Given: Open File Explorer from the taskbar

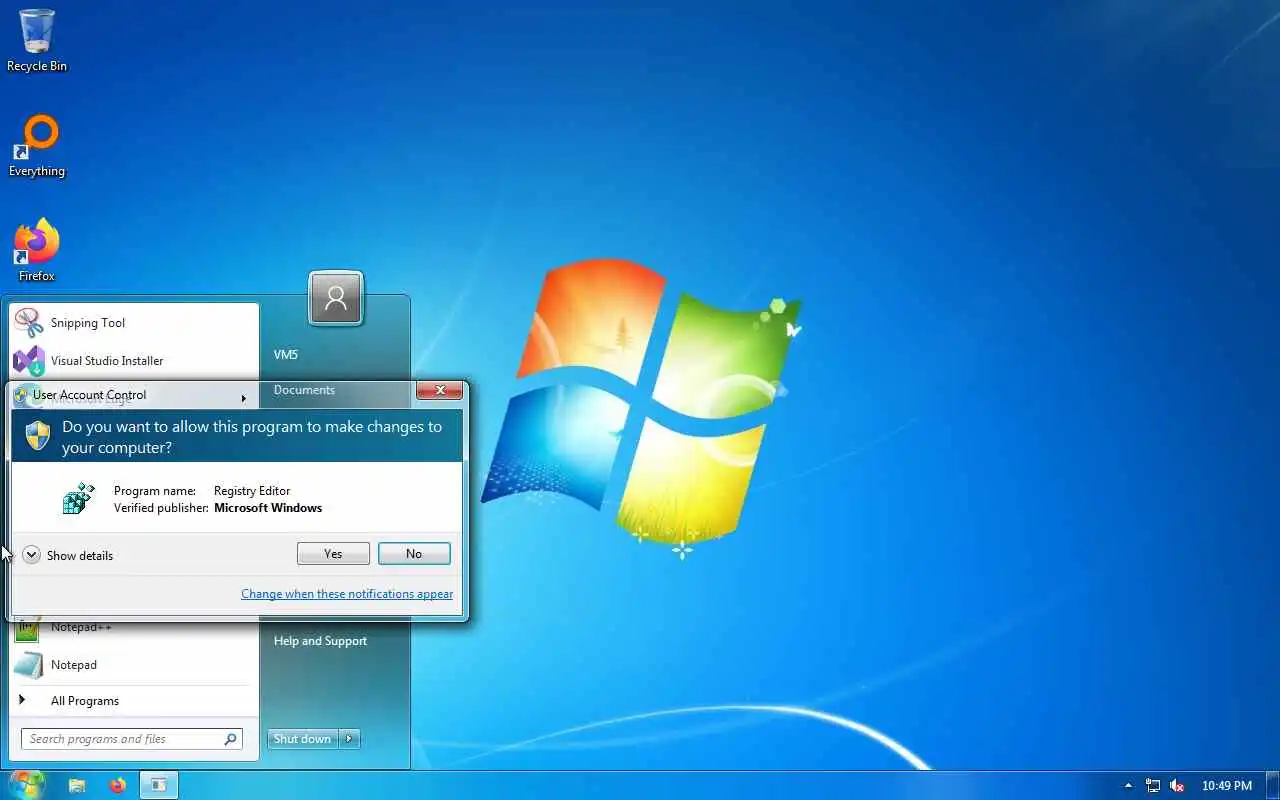Looking at the screenshot, I should [77, 786].
